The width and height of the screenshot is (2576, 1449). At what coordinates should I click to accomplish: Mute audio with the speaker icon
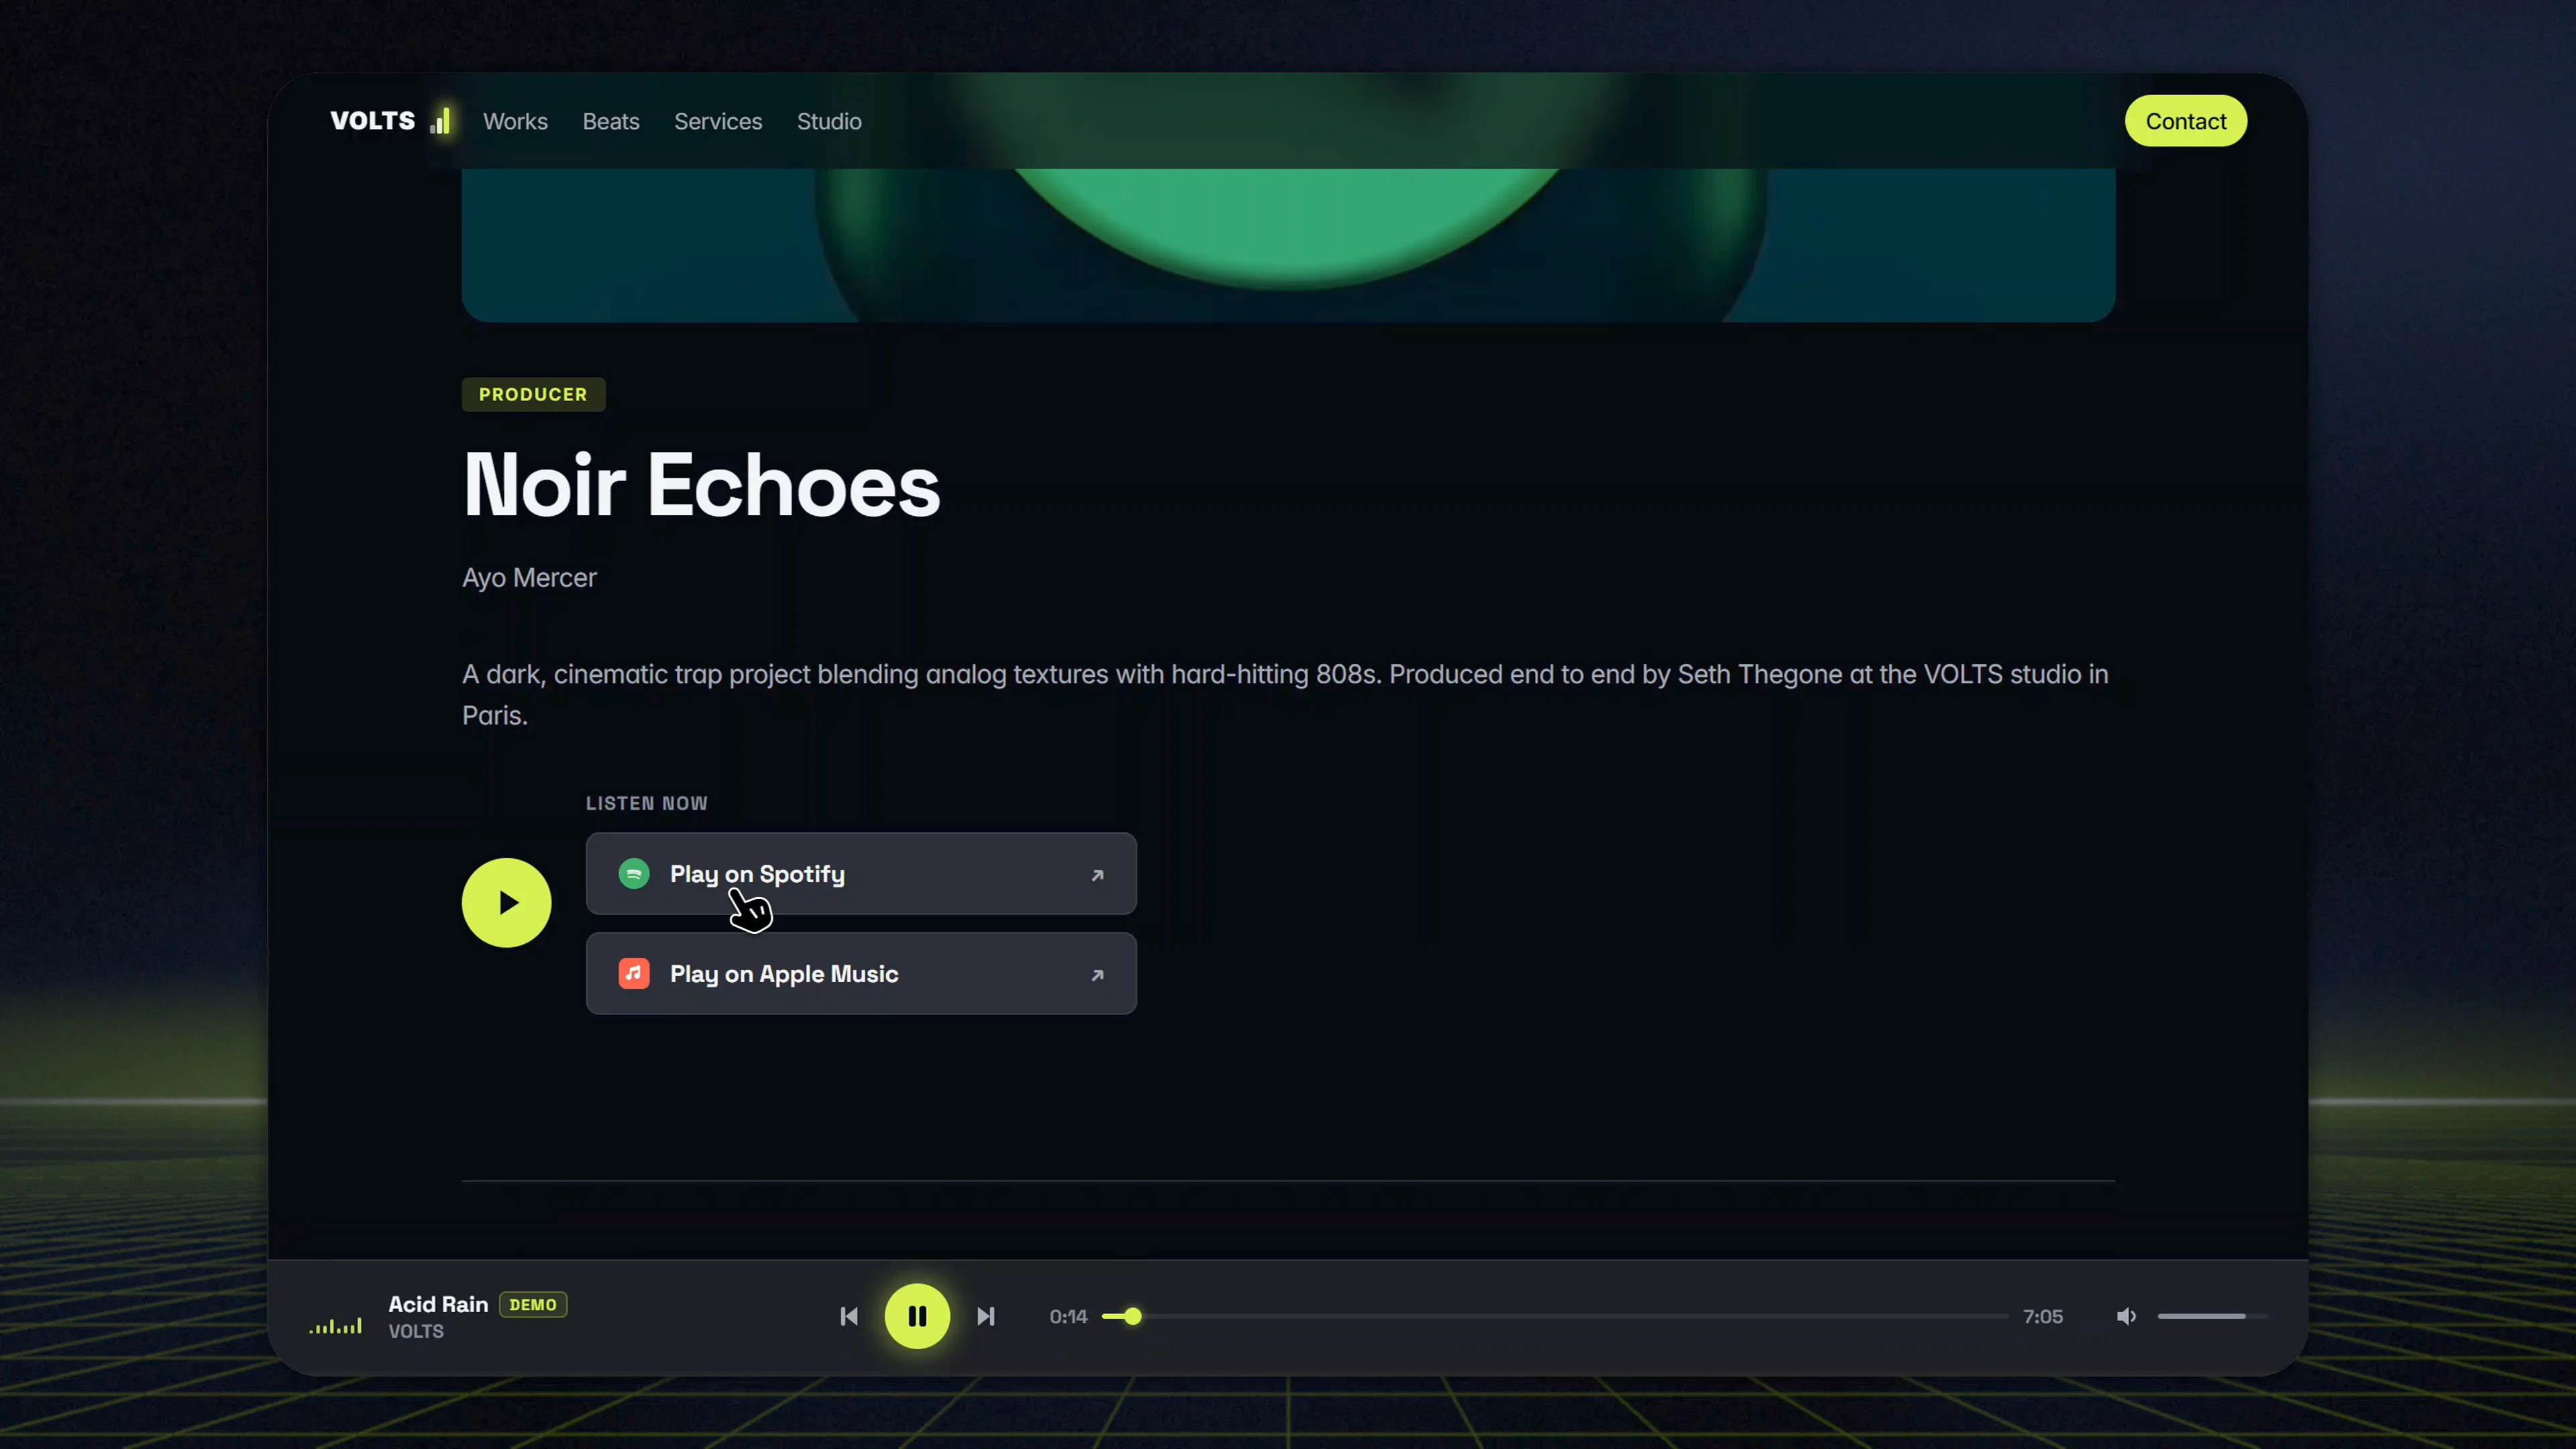point(2126,1317)
